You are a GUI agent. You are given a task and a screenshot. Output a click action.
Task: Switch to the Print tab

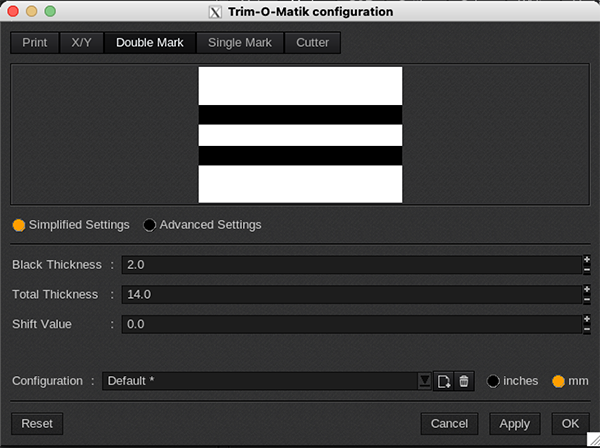(35, 42)
